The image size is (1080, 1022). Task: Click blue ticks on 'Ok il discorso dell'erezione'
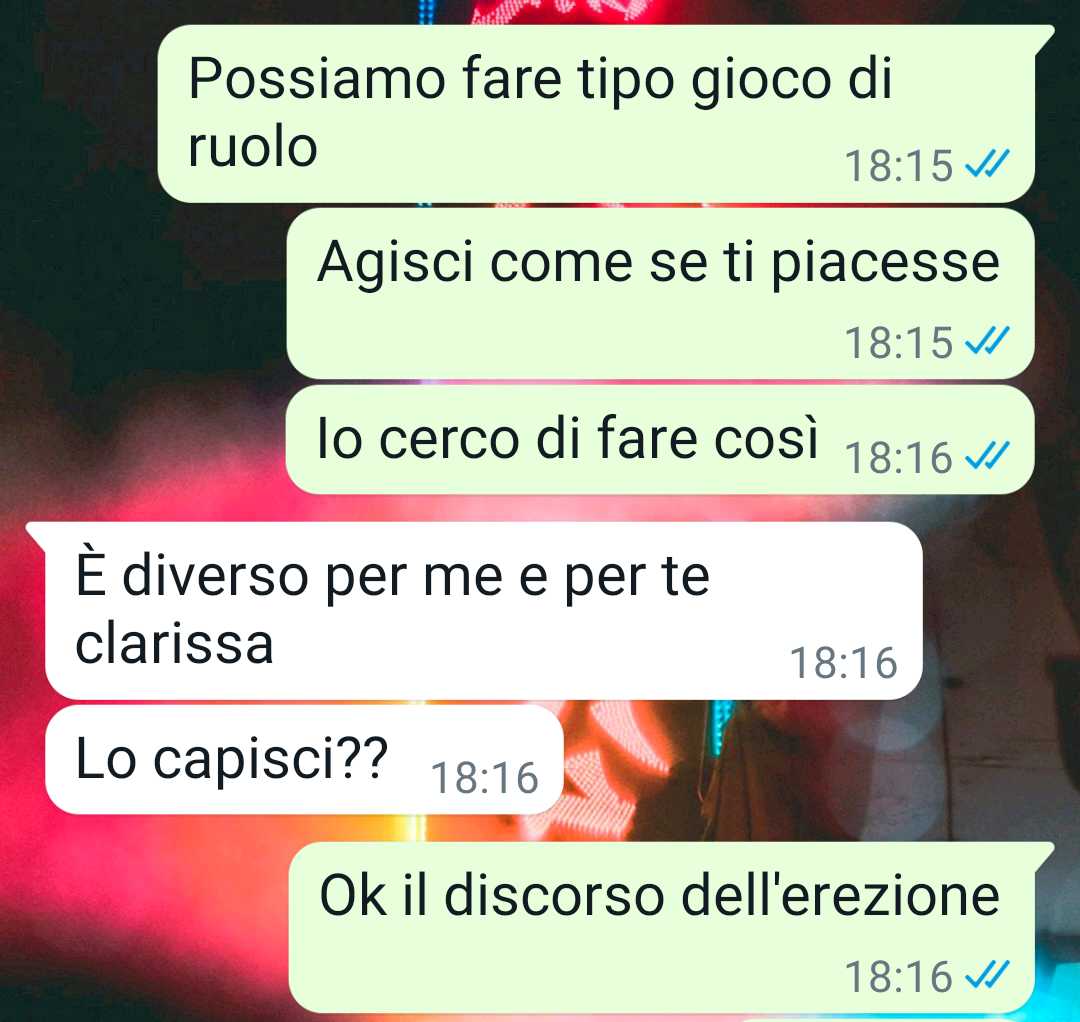point(987,974)
